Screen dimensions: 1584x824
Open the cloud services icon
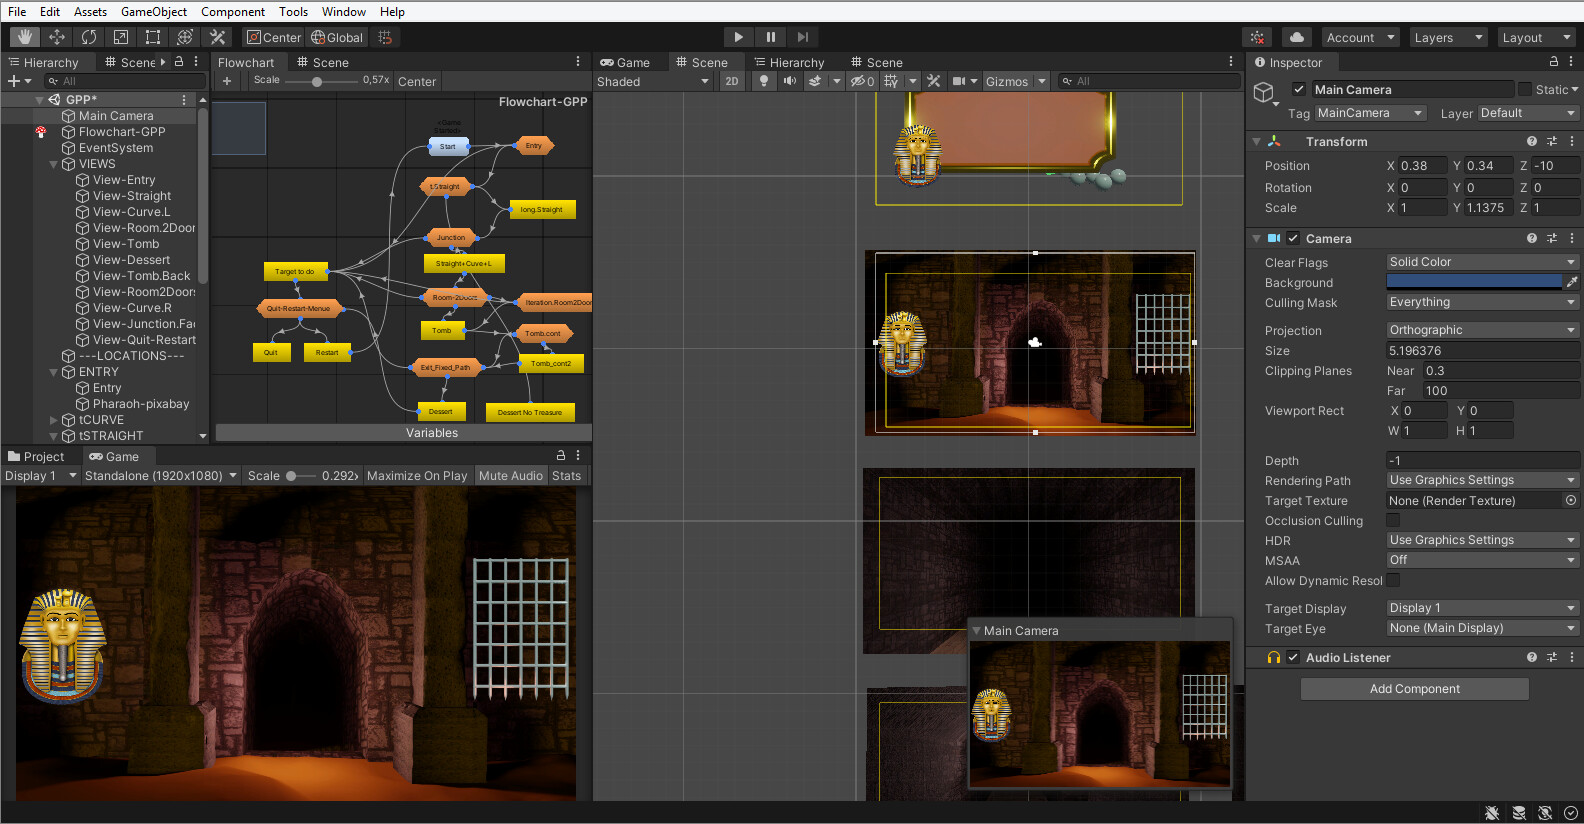[1297, 37]
